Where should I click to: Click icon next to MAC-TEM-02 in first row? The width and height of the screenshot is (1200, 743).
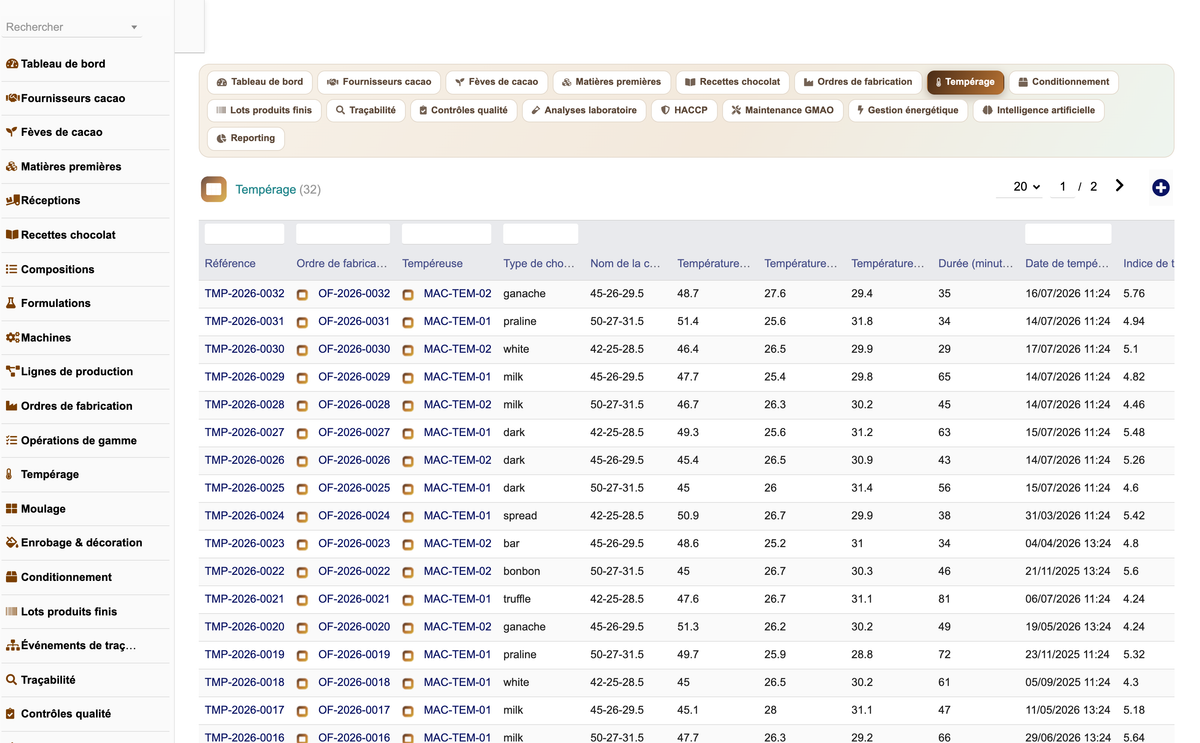pos(408,295)
